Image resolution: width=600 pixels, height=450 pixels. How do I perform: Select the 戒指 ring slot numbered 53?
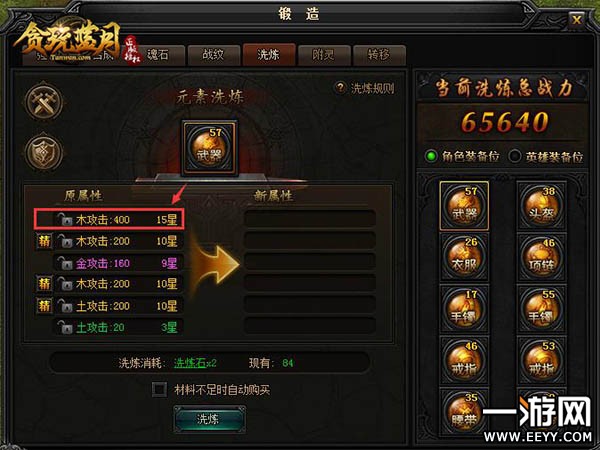541,360
